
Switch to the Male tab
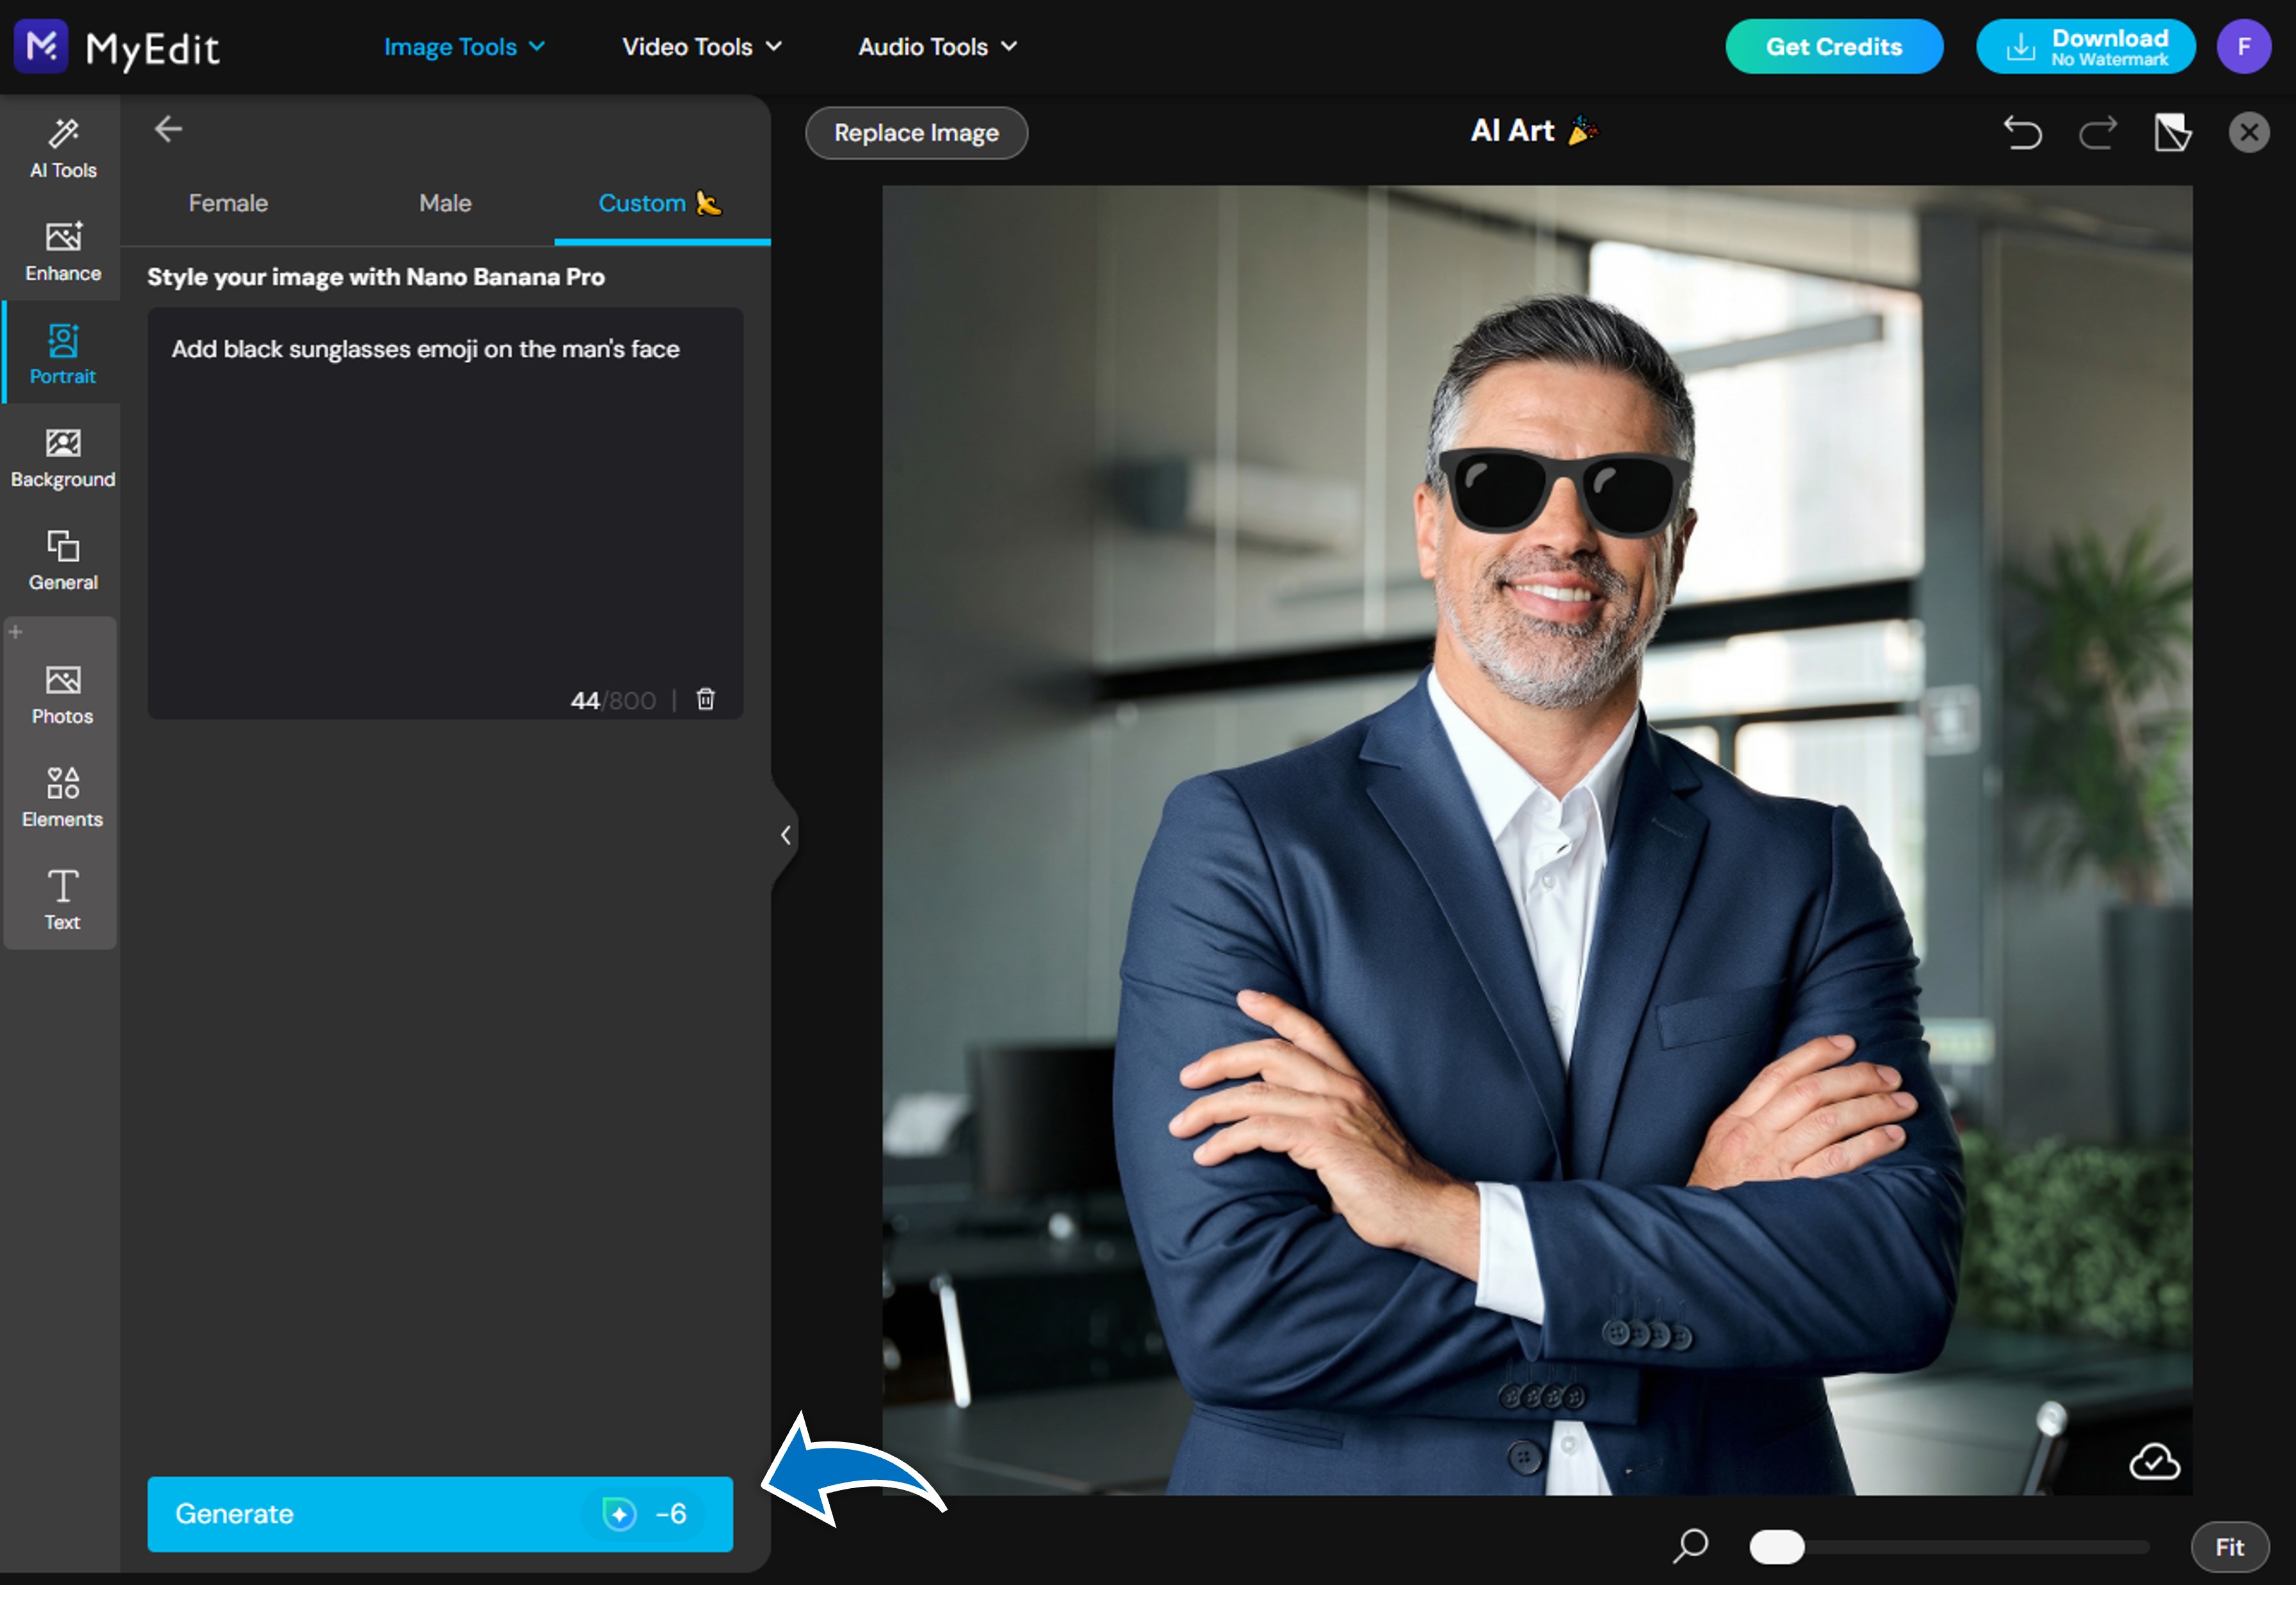pos(445,203)
